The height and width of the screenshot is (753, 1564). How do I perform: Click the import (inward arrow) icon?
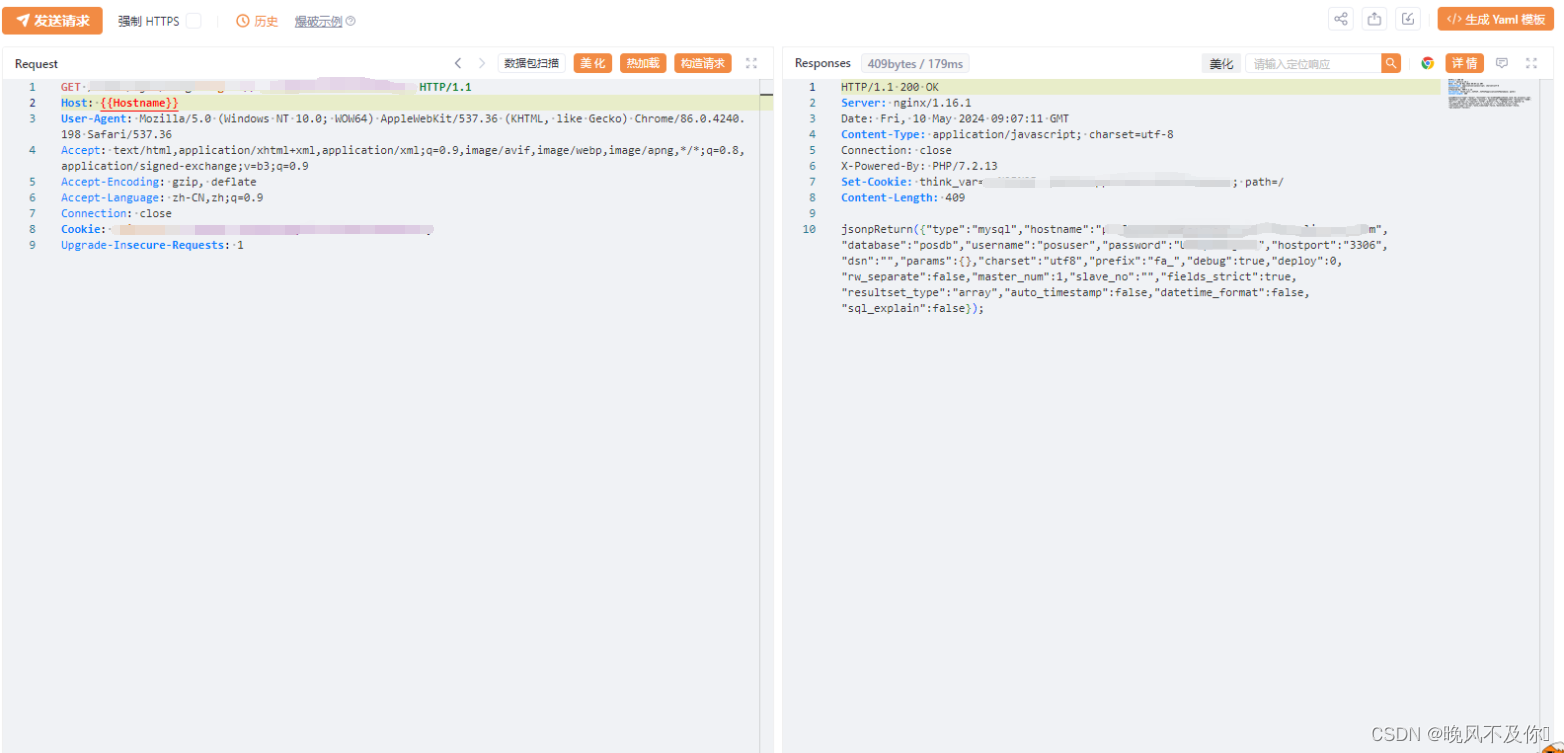click(x=1408, y=19)
